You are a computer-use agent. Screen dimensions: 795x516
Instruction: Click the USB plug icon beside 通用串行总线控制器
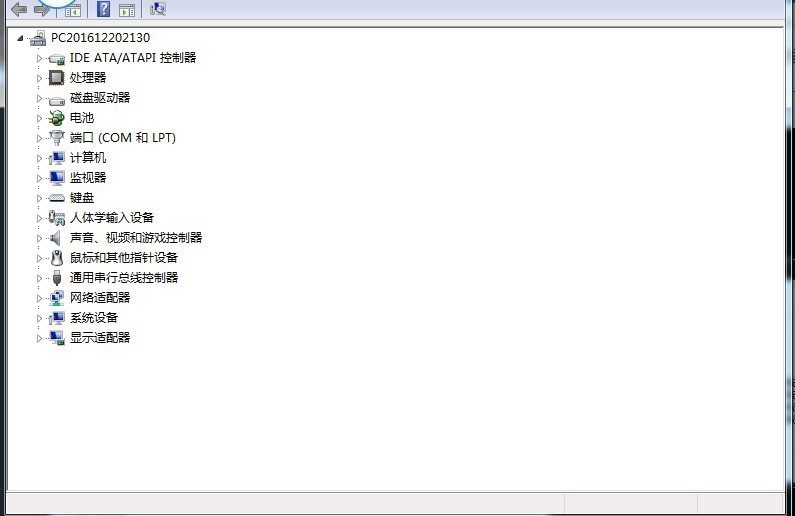tap(57, 278)
